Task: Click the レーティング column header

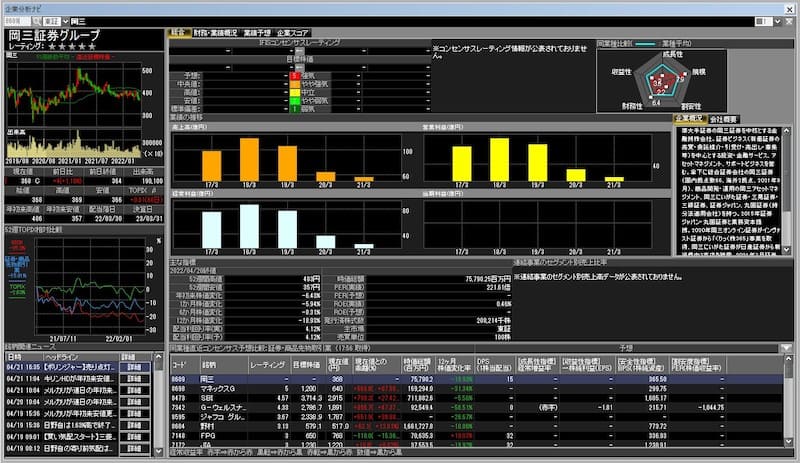Action: [x=268, y=364]
